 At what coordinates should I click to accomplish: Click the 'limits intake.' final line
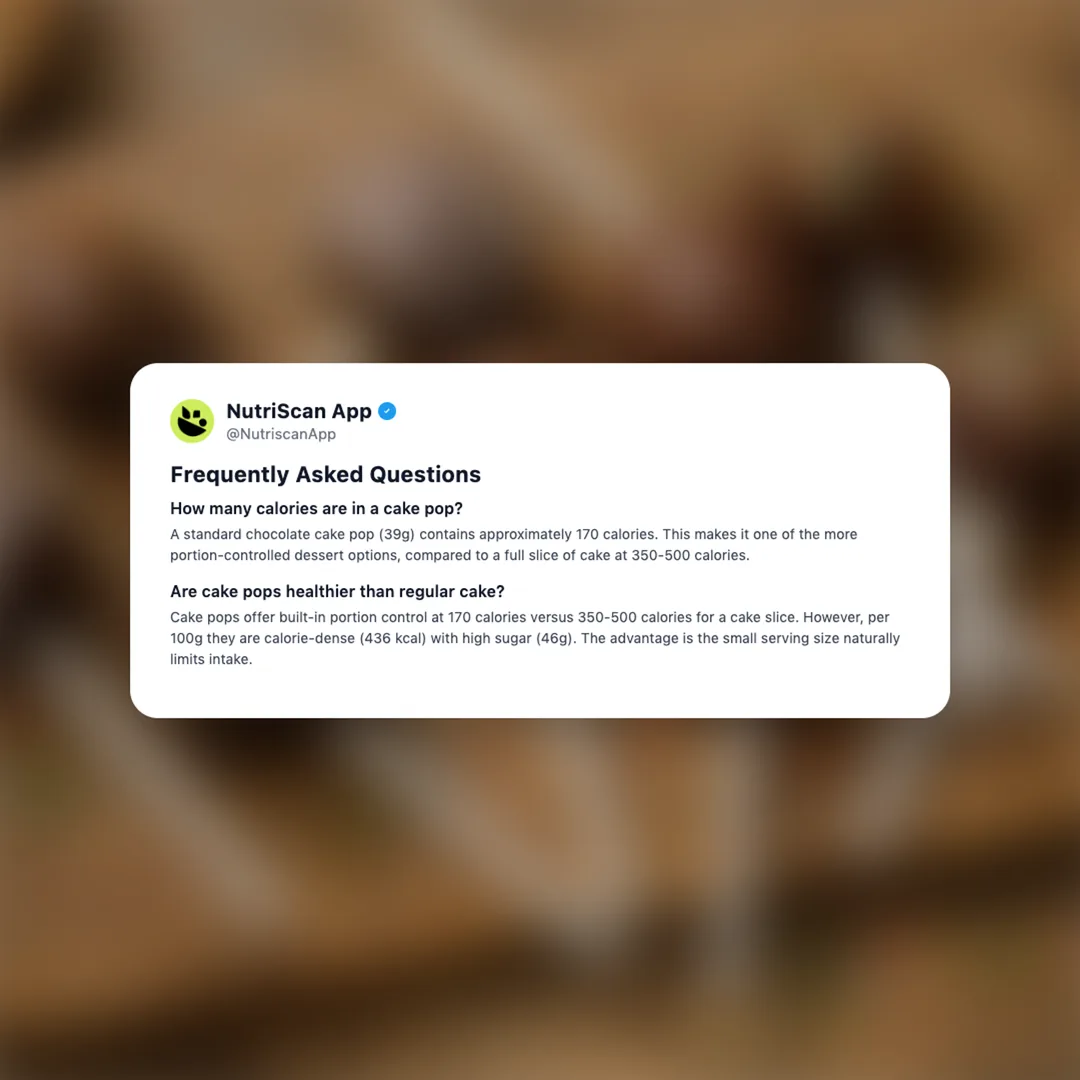[x=211, y=659]
